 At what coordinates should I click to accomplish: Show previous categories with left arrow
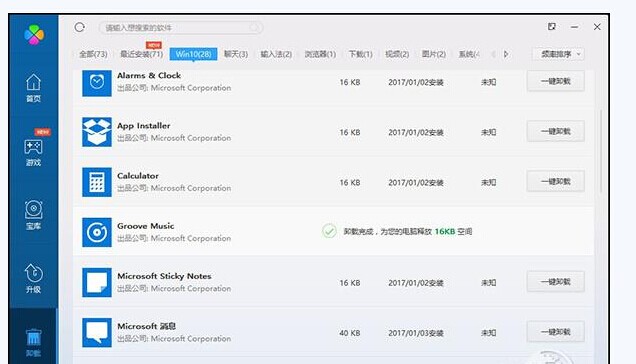(x=493, y=54)
